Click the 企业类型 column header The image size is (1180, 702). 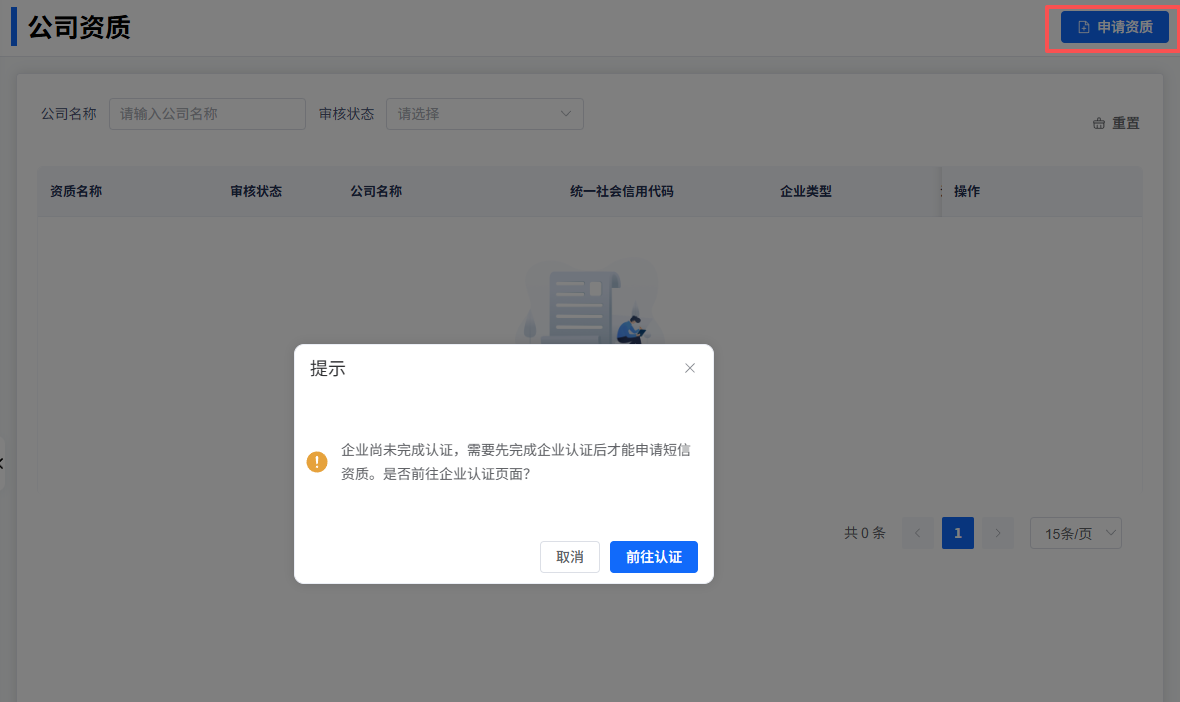pyautogui.click(x=806, y=191)
